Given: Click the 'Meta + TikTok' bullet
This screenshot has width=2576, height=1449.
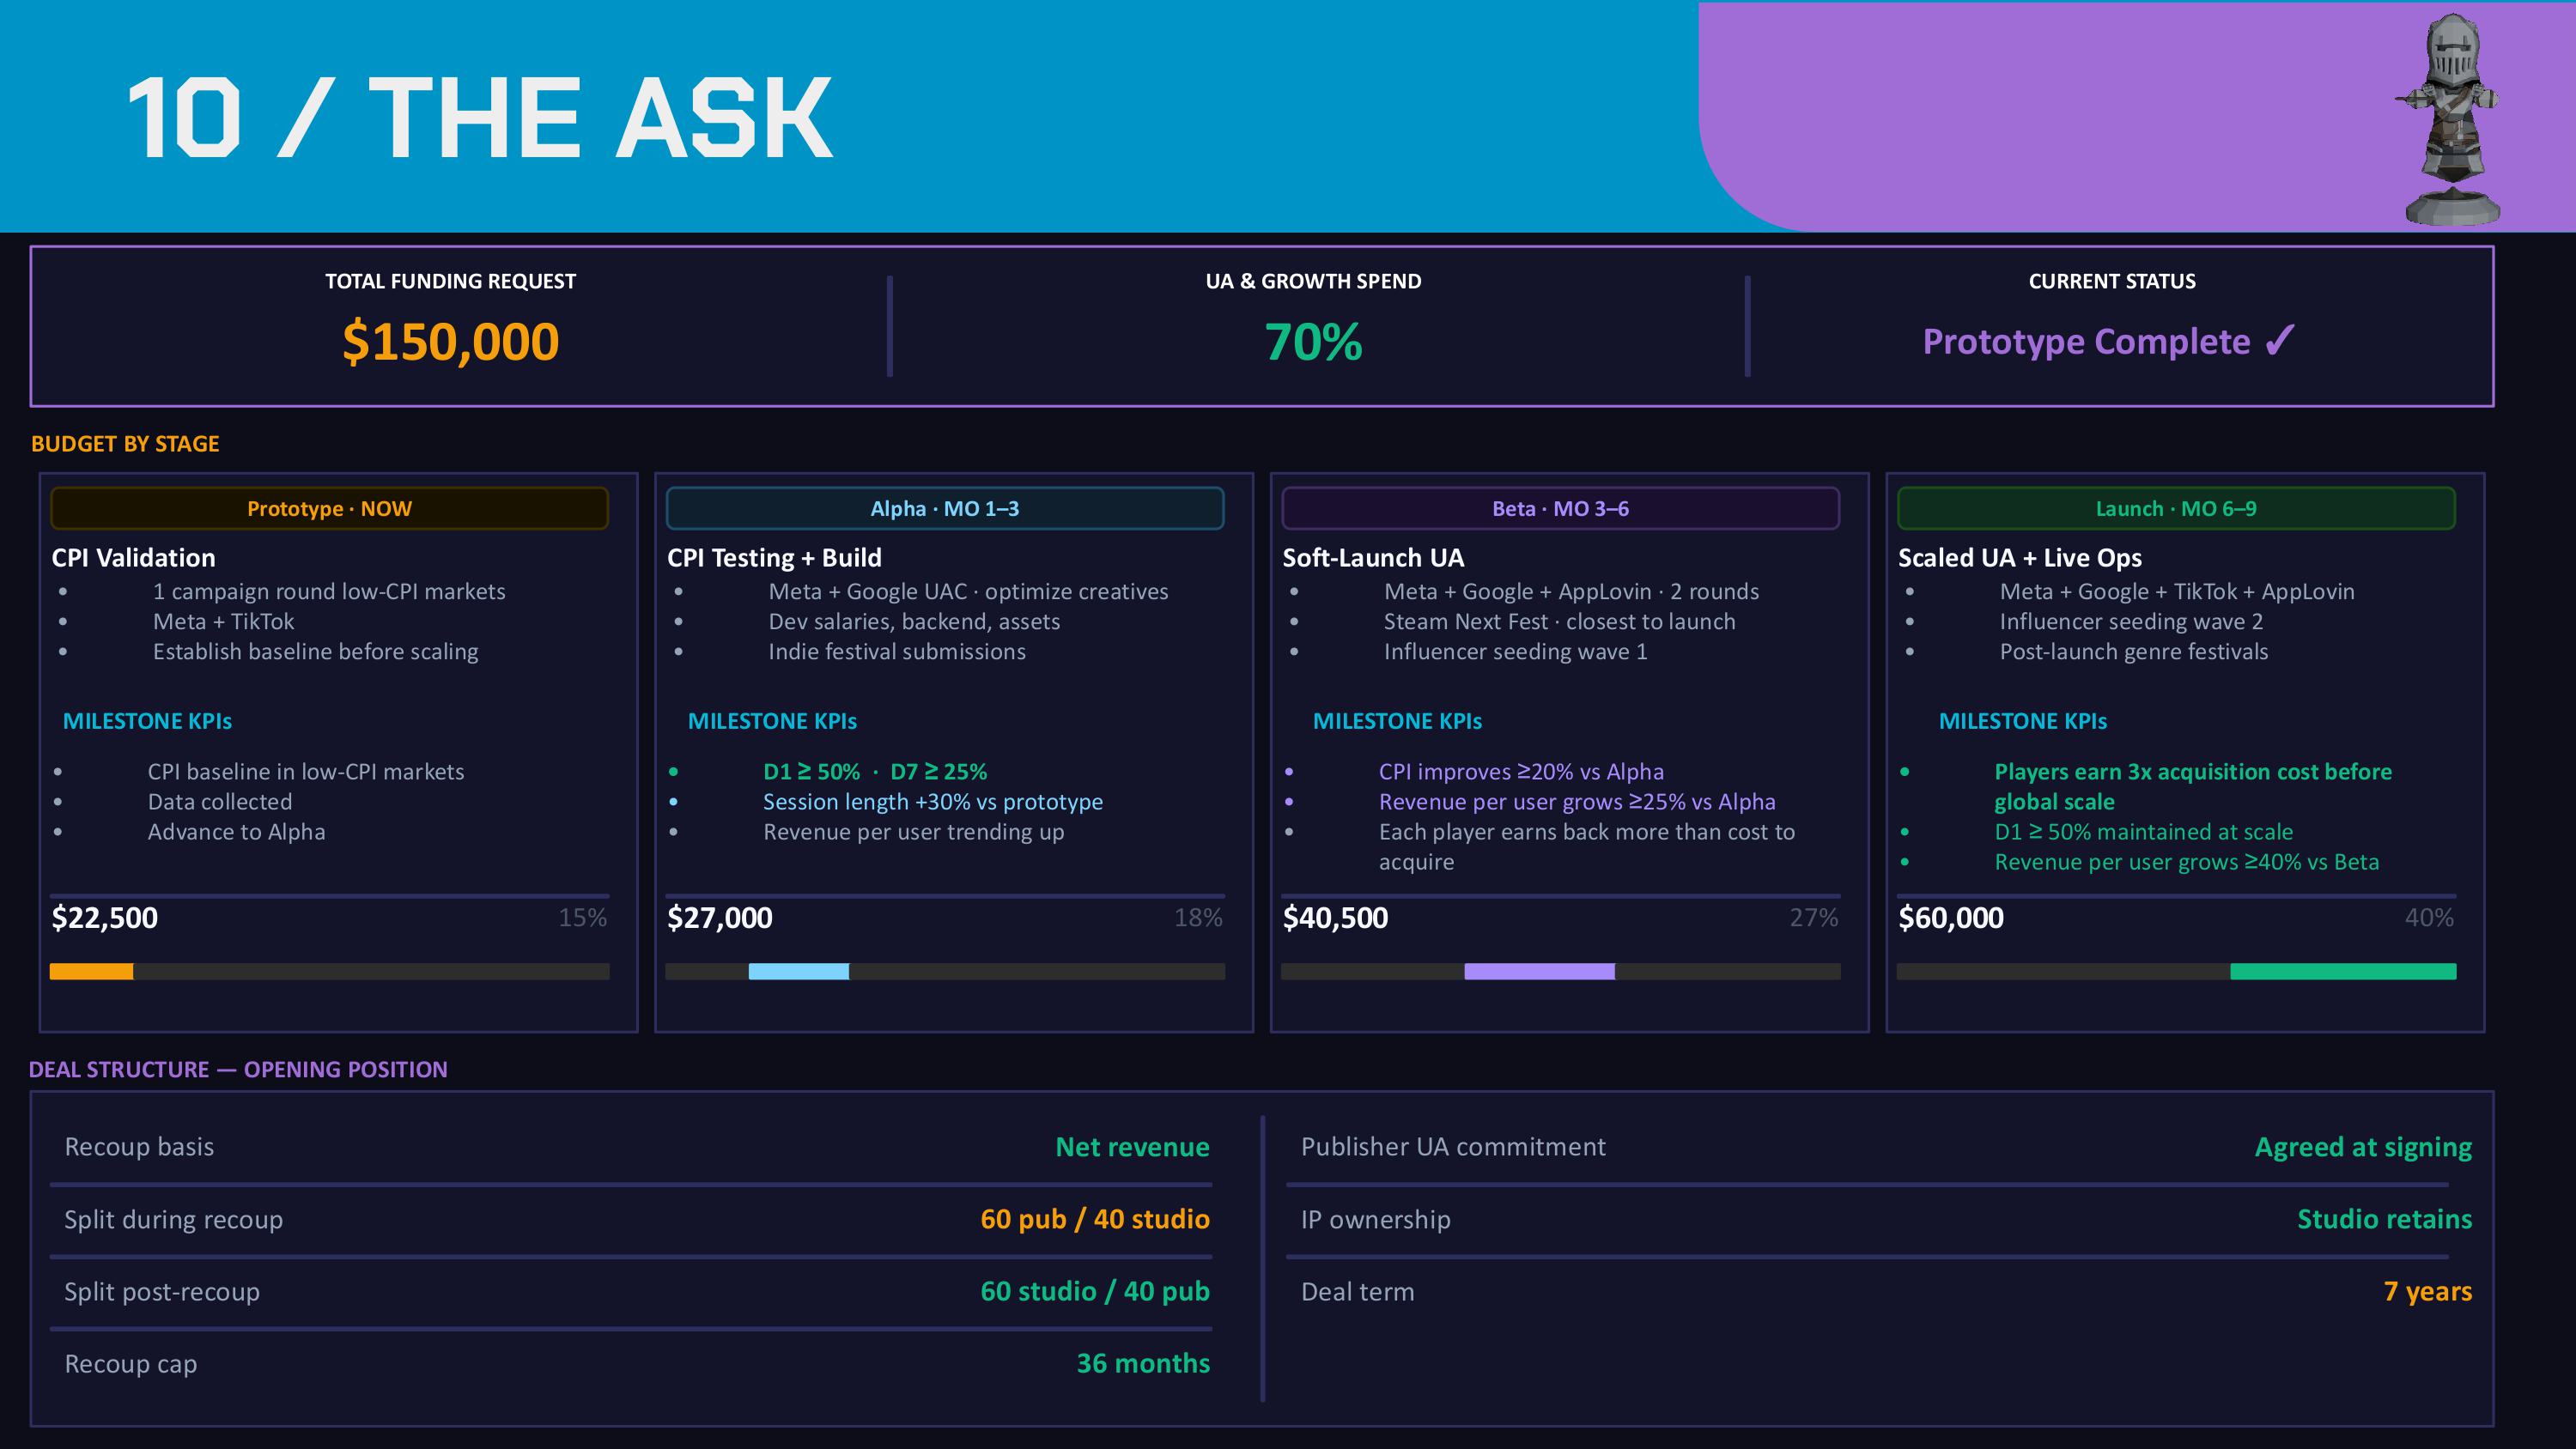Looking at the screenshot, I should coord(223,621).
